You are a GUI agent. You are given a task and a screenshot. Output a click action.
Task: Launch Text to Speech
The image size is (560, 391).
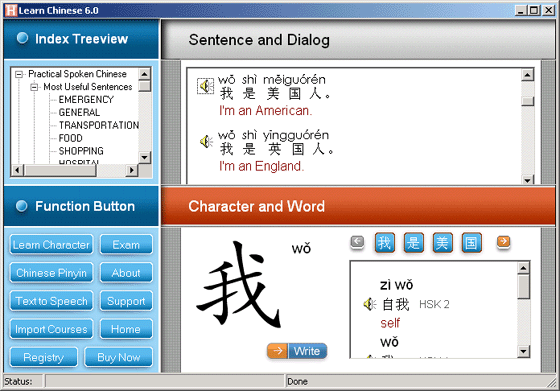pos(51,301)
